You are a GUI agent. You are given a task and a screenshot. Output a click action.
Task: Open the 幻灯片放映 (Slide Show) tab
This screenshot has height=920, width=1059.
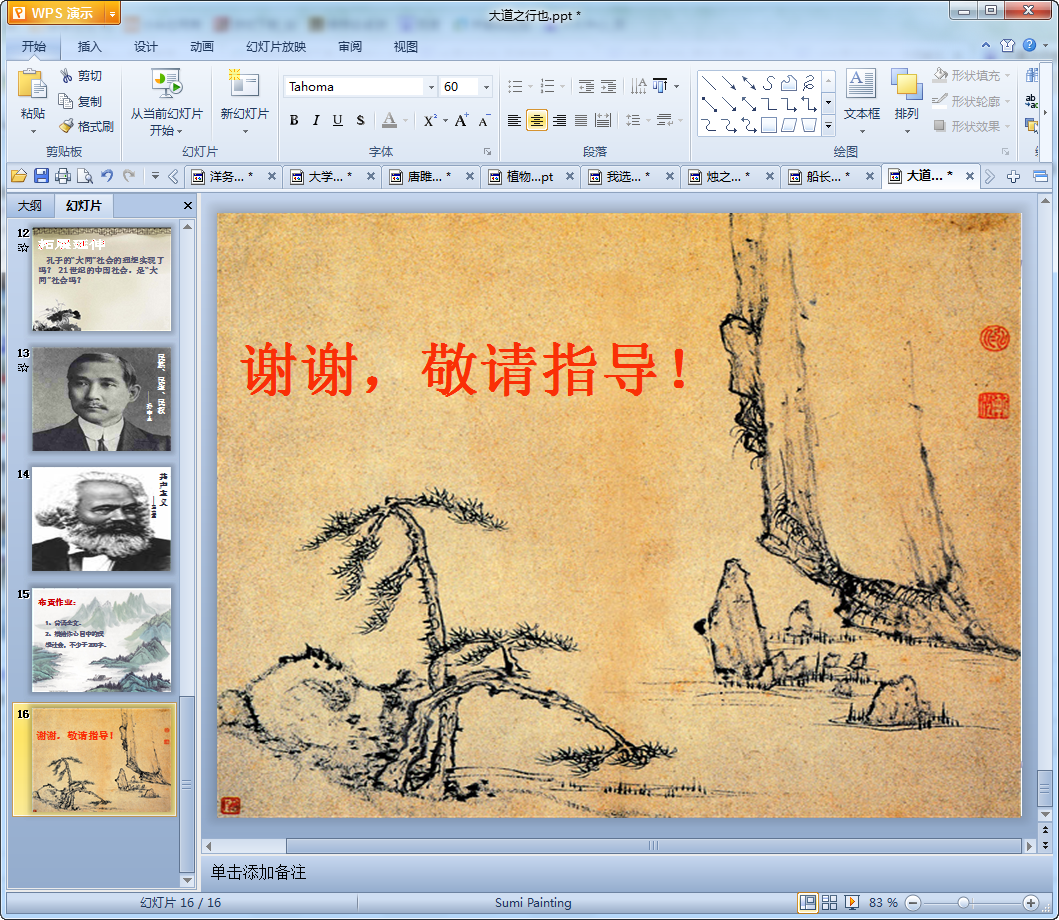(276, 47)
